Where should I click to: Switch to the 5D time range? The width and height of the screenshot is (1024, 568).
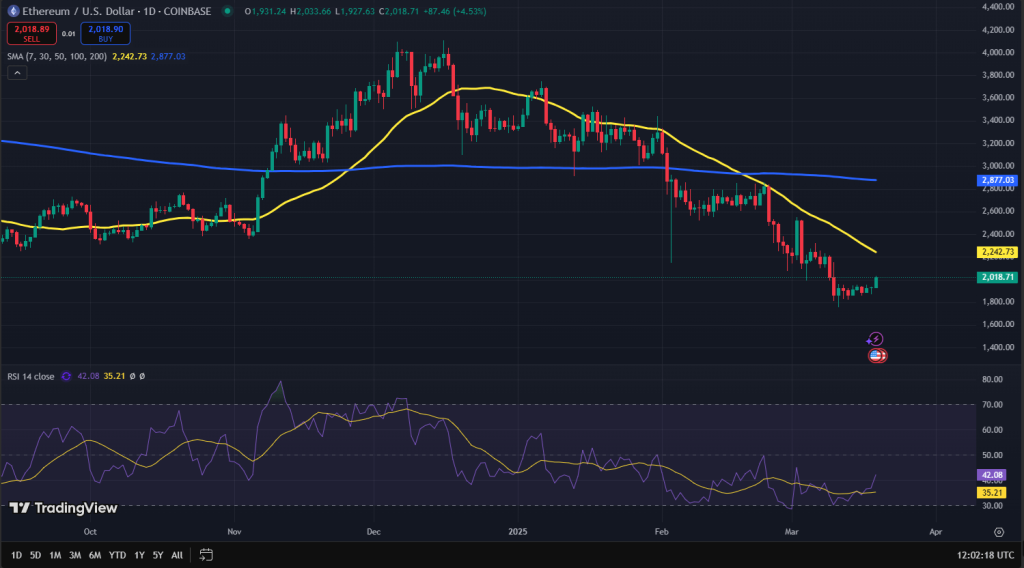[x=35, y=555]
